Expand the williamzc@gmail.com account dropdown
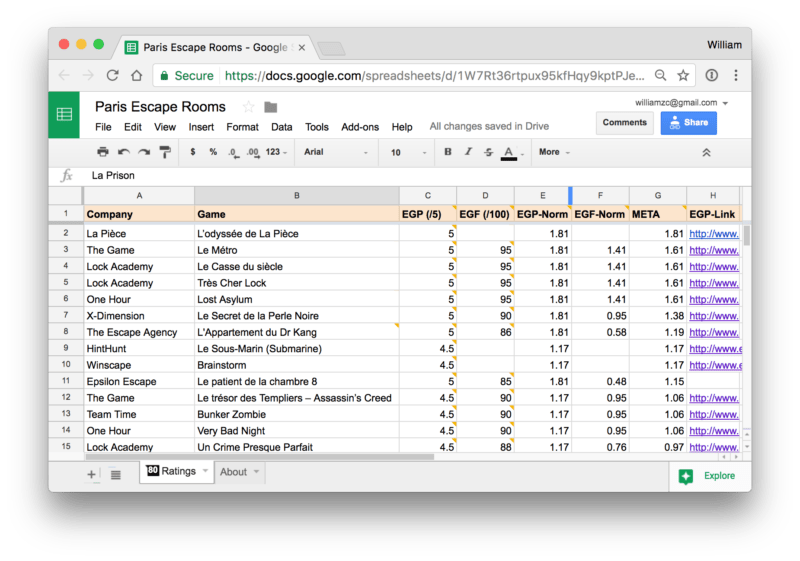The image size is (800, 561). tap(725, 103)
